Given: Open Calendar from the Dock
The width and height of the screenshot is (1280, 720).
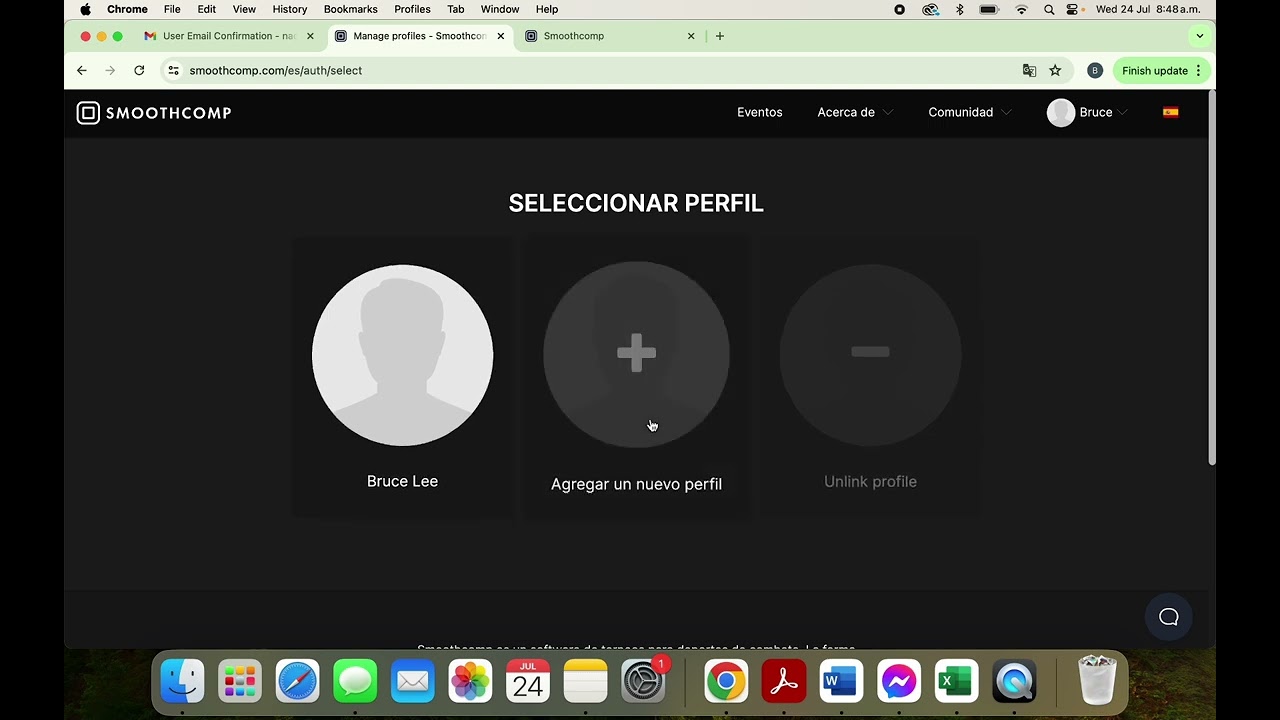Looking at the screenshot, I should [528, 682].
